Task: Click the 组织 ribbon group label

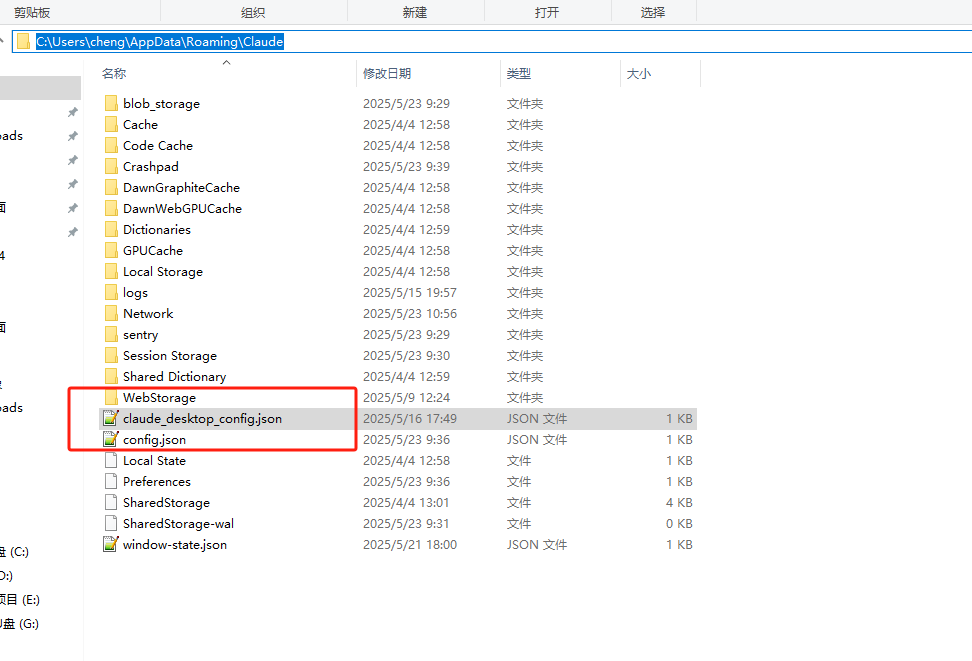Action: pos(253,12)
